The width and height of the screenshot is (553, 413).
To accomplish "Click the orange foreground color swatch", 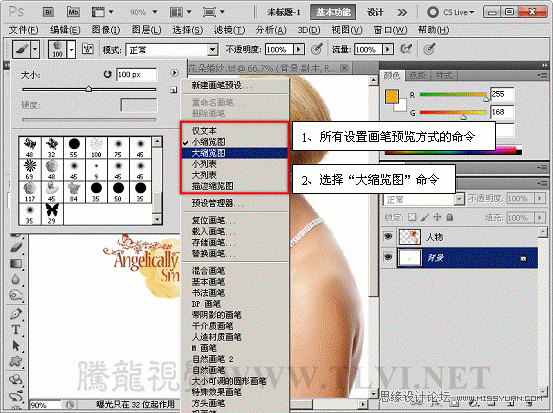I will [391, 96].
